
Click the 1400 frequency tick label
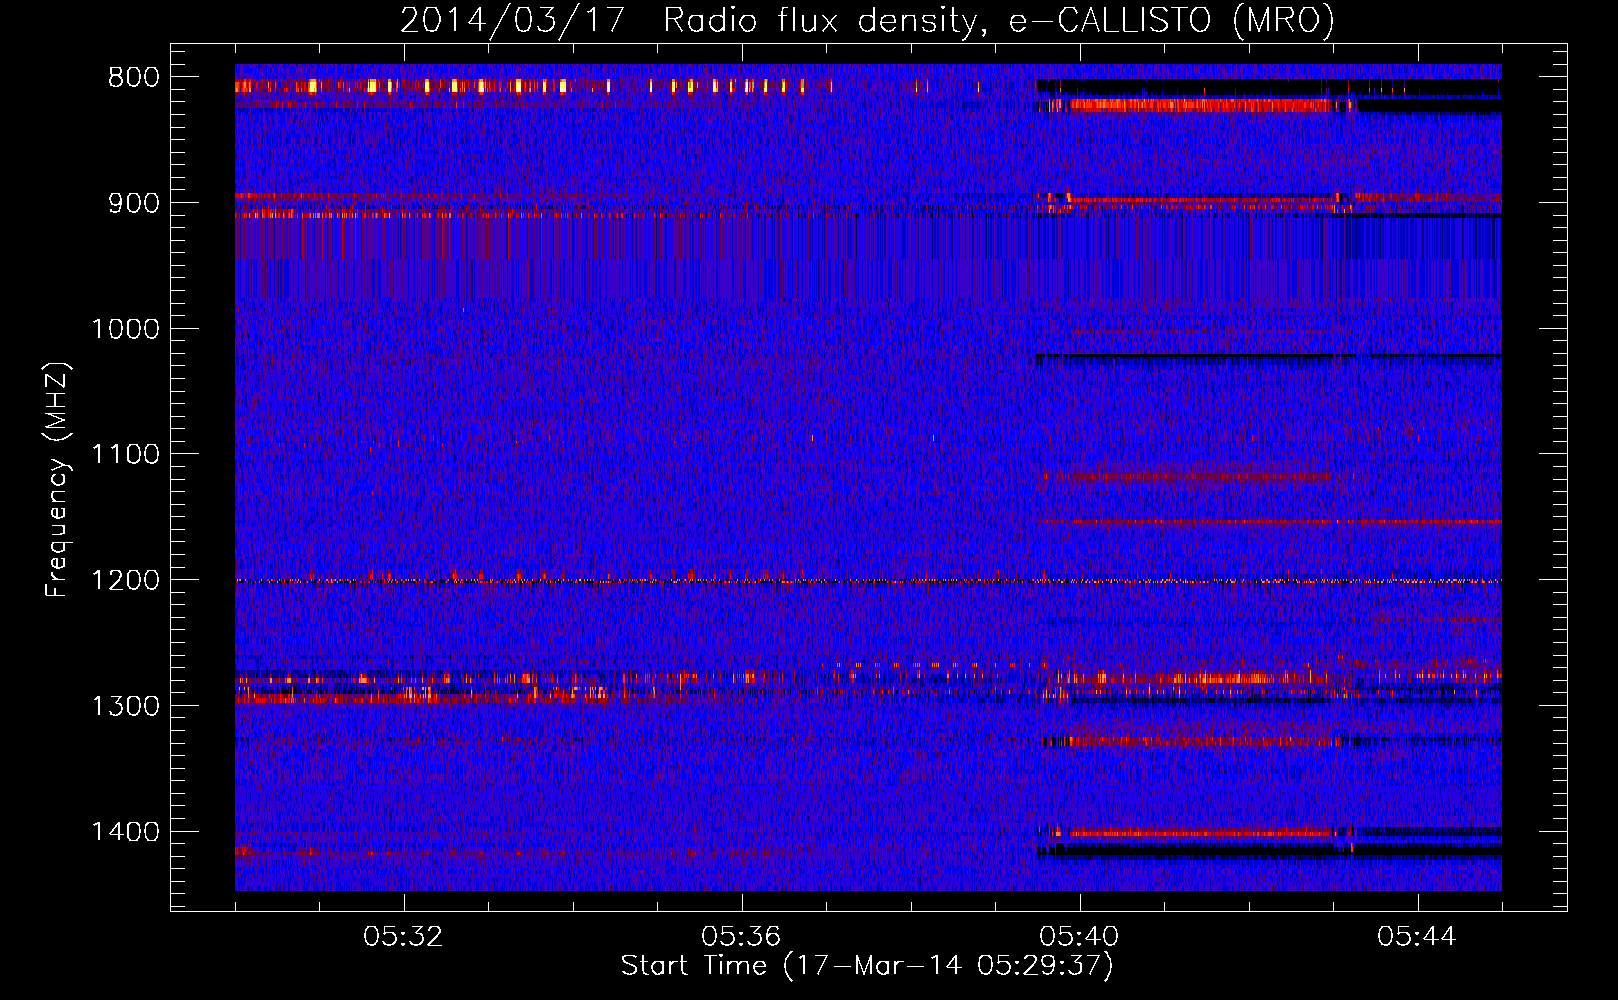pos(125,832)
